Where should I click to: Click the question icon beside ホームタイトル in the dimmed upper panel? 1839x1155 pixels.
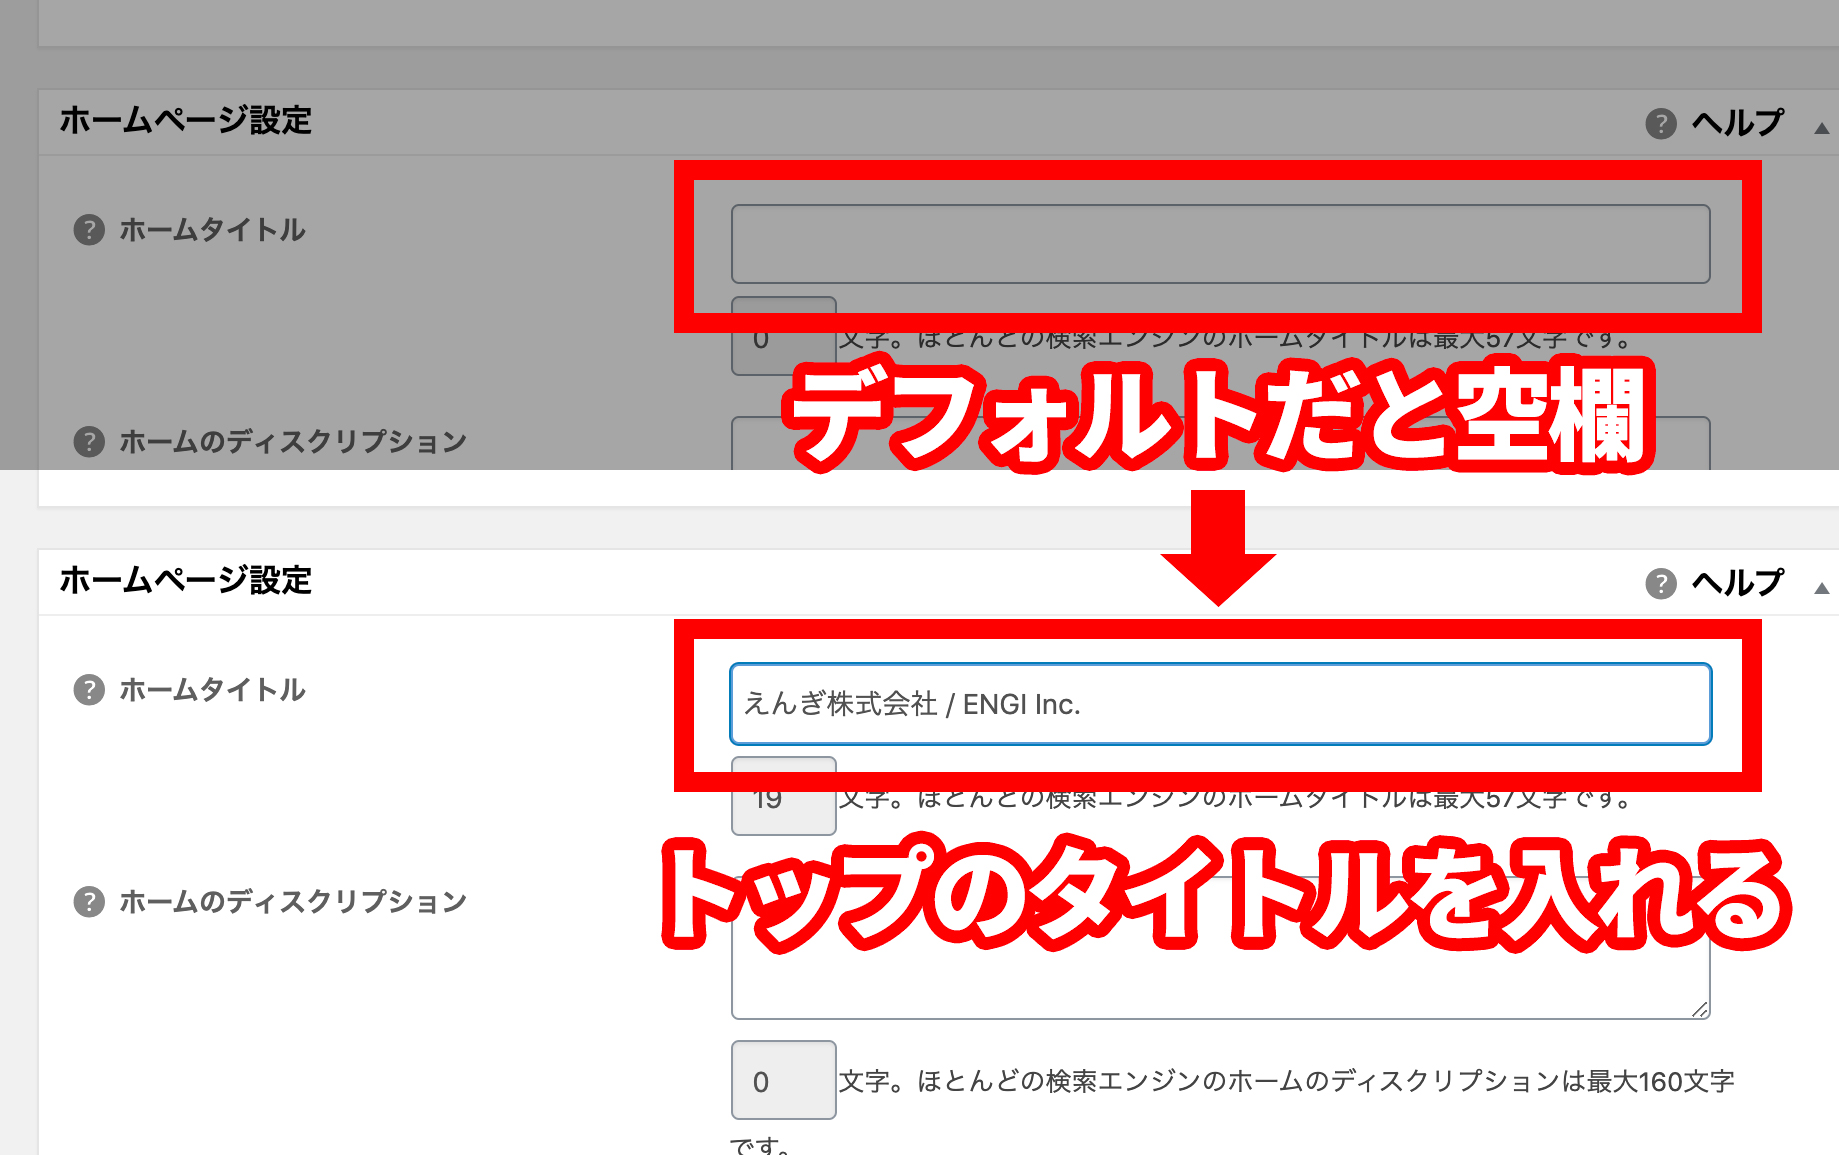89,230
